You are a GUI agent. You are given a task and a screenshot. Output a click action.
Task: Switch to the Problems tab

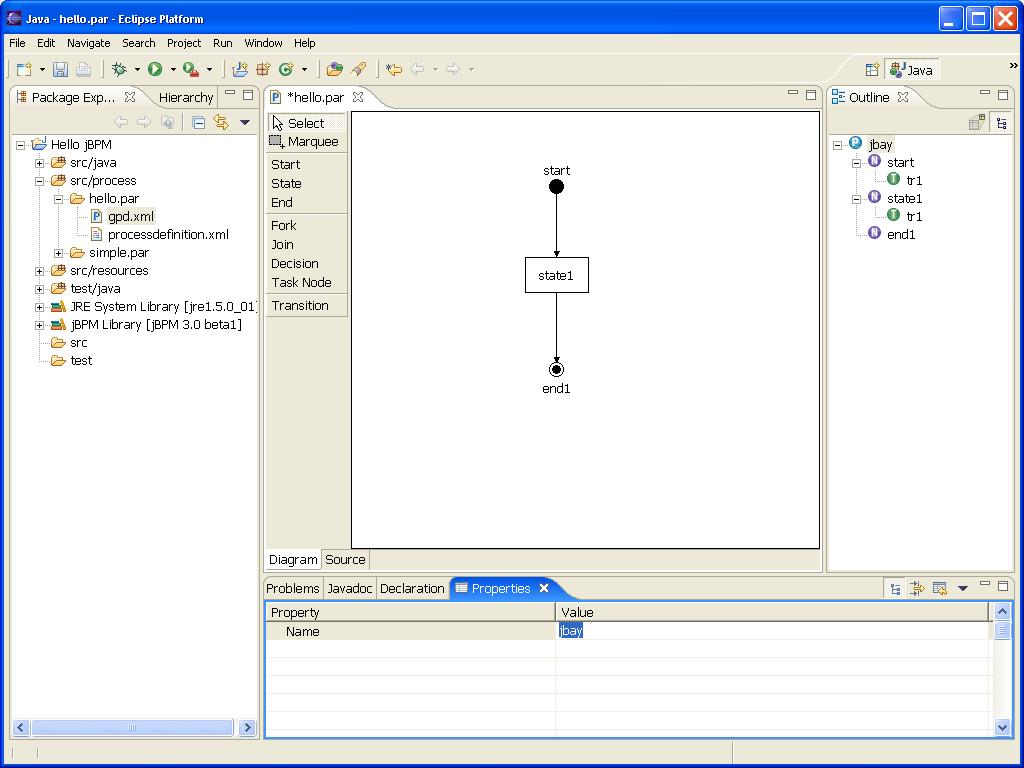(292, 588)
